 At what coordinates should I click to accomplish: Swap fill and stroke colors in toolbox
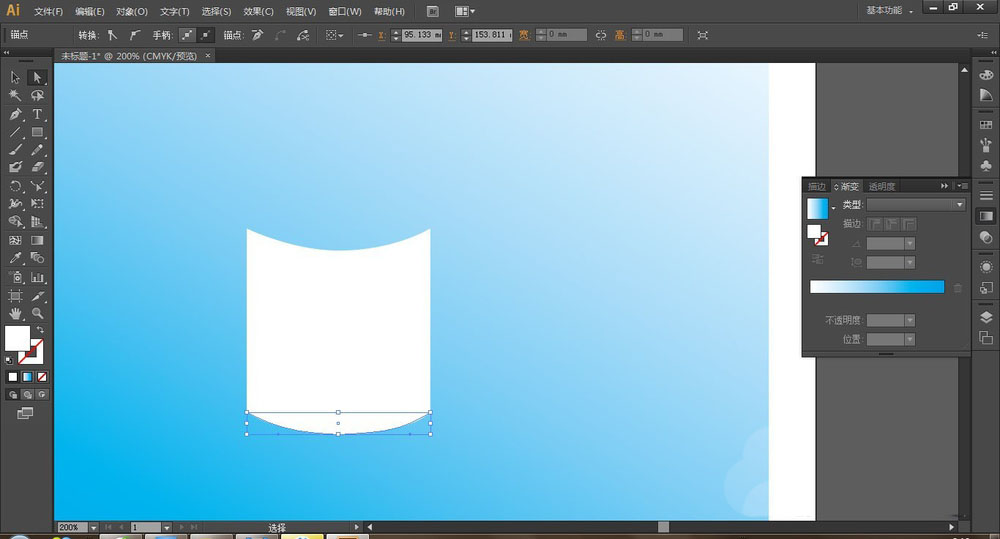pyautogui.click(x=40, y=330)
